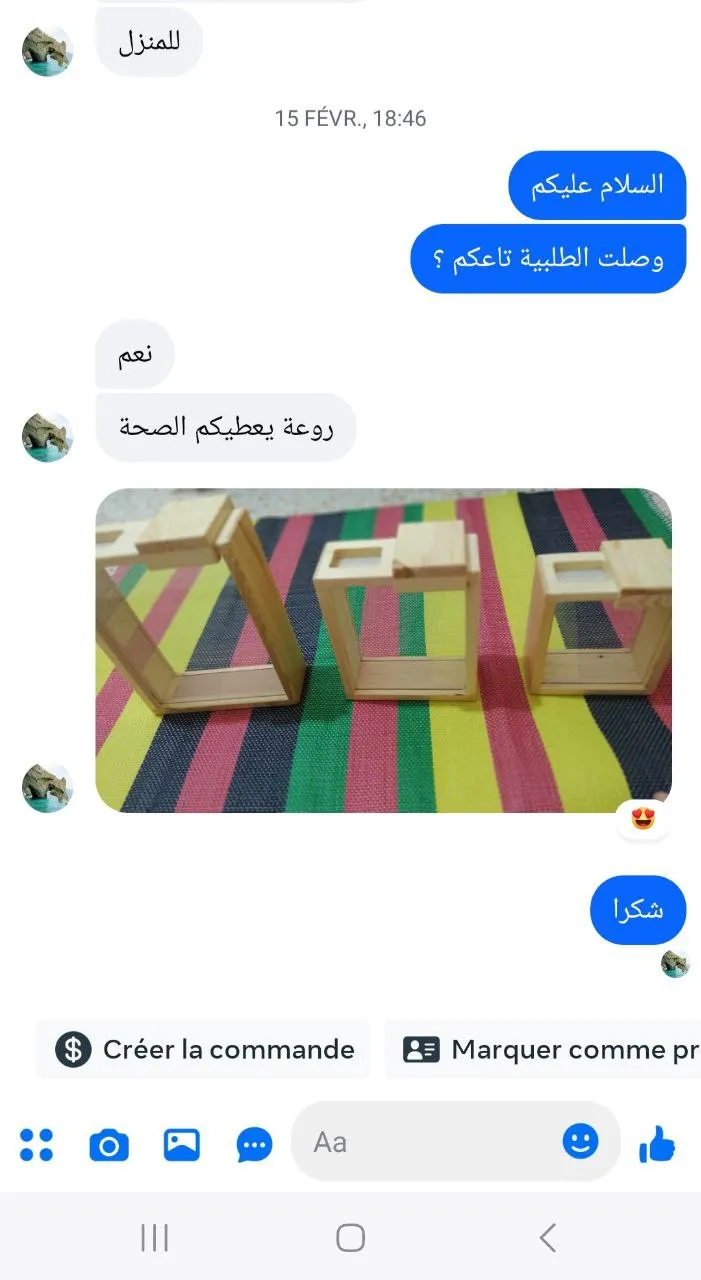Tap the sender avatar beside the photo
The image size is (701, 1280).
click(x=47, y=787)
